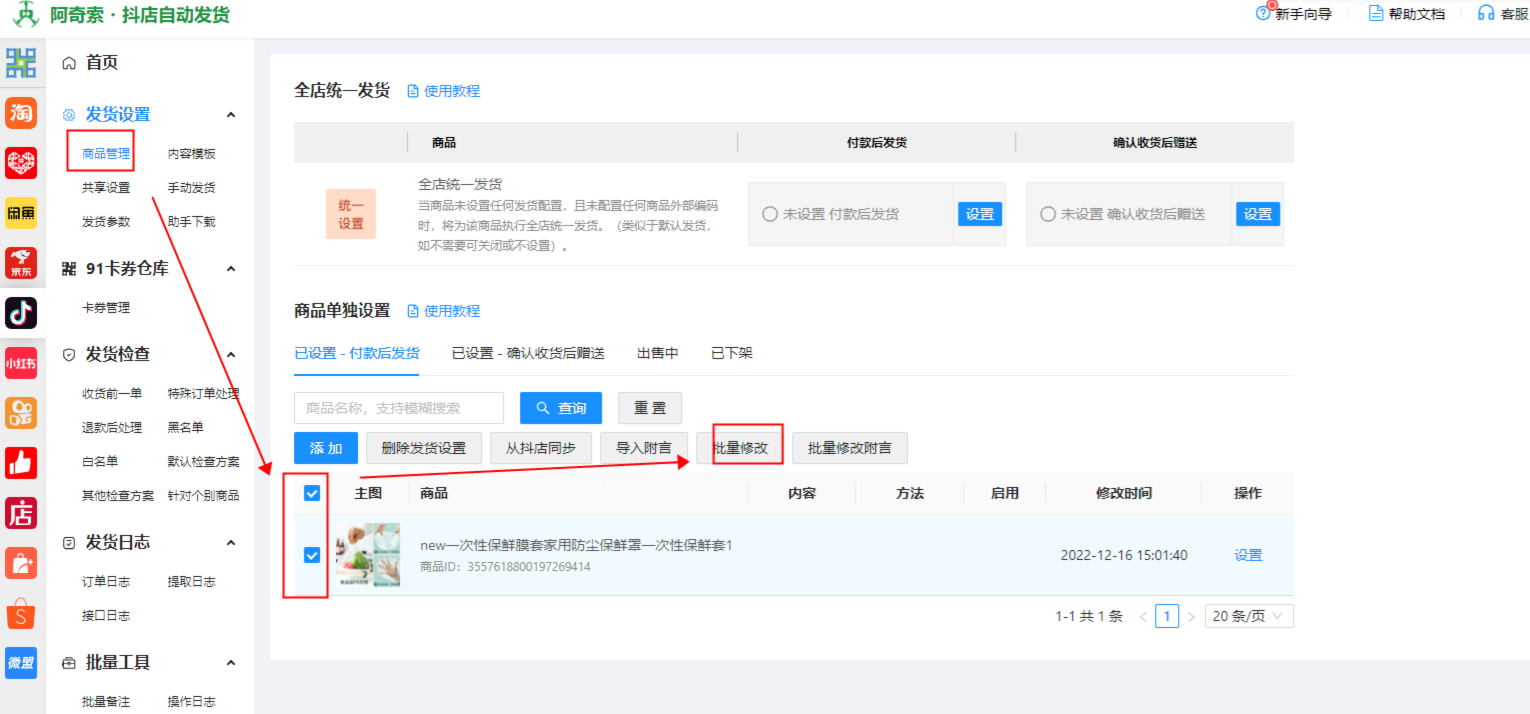Switch to the Douyin (TikTok) platform icon
Viewport: 1530px width, 714px height.
point(21,312)
